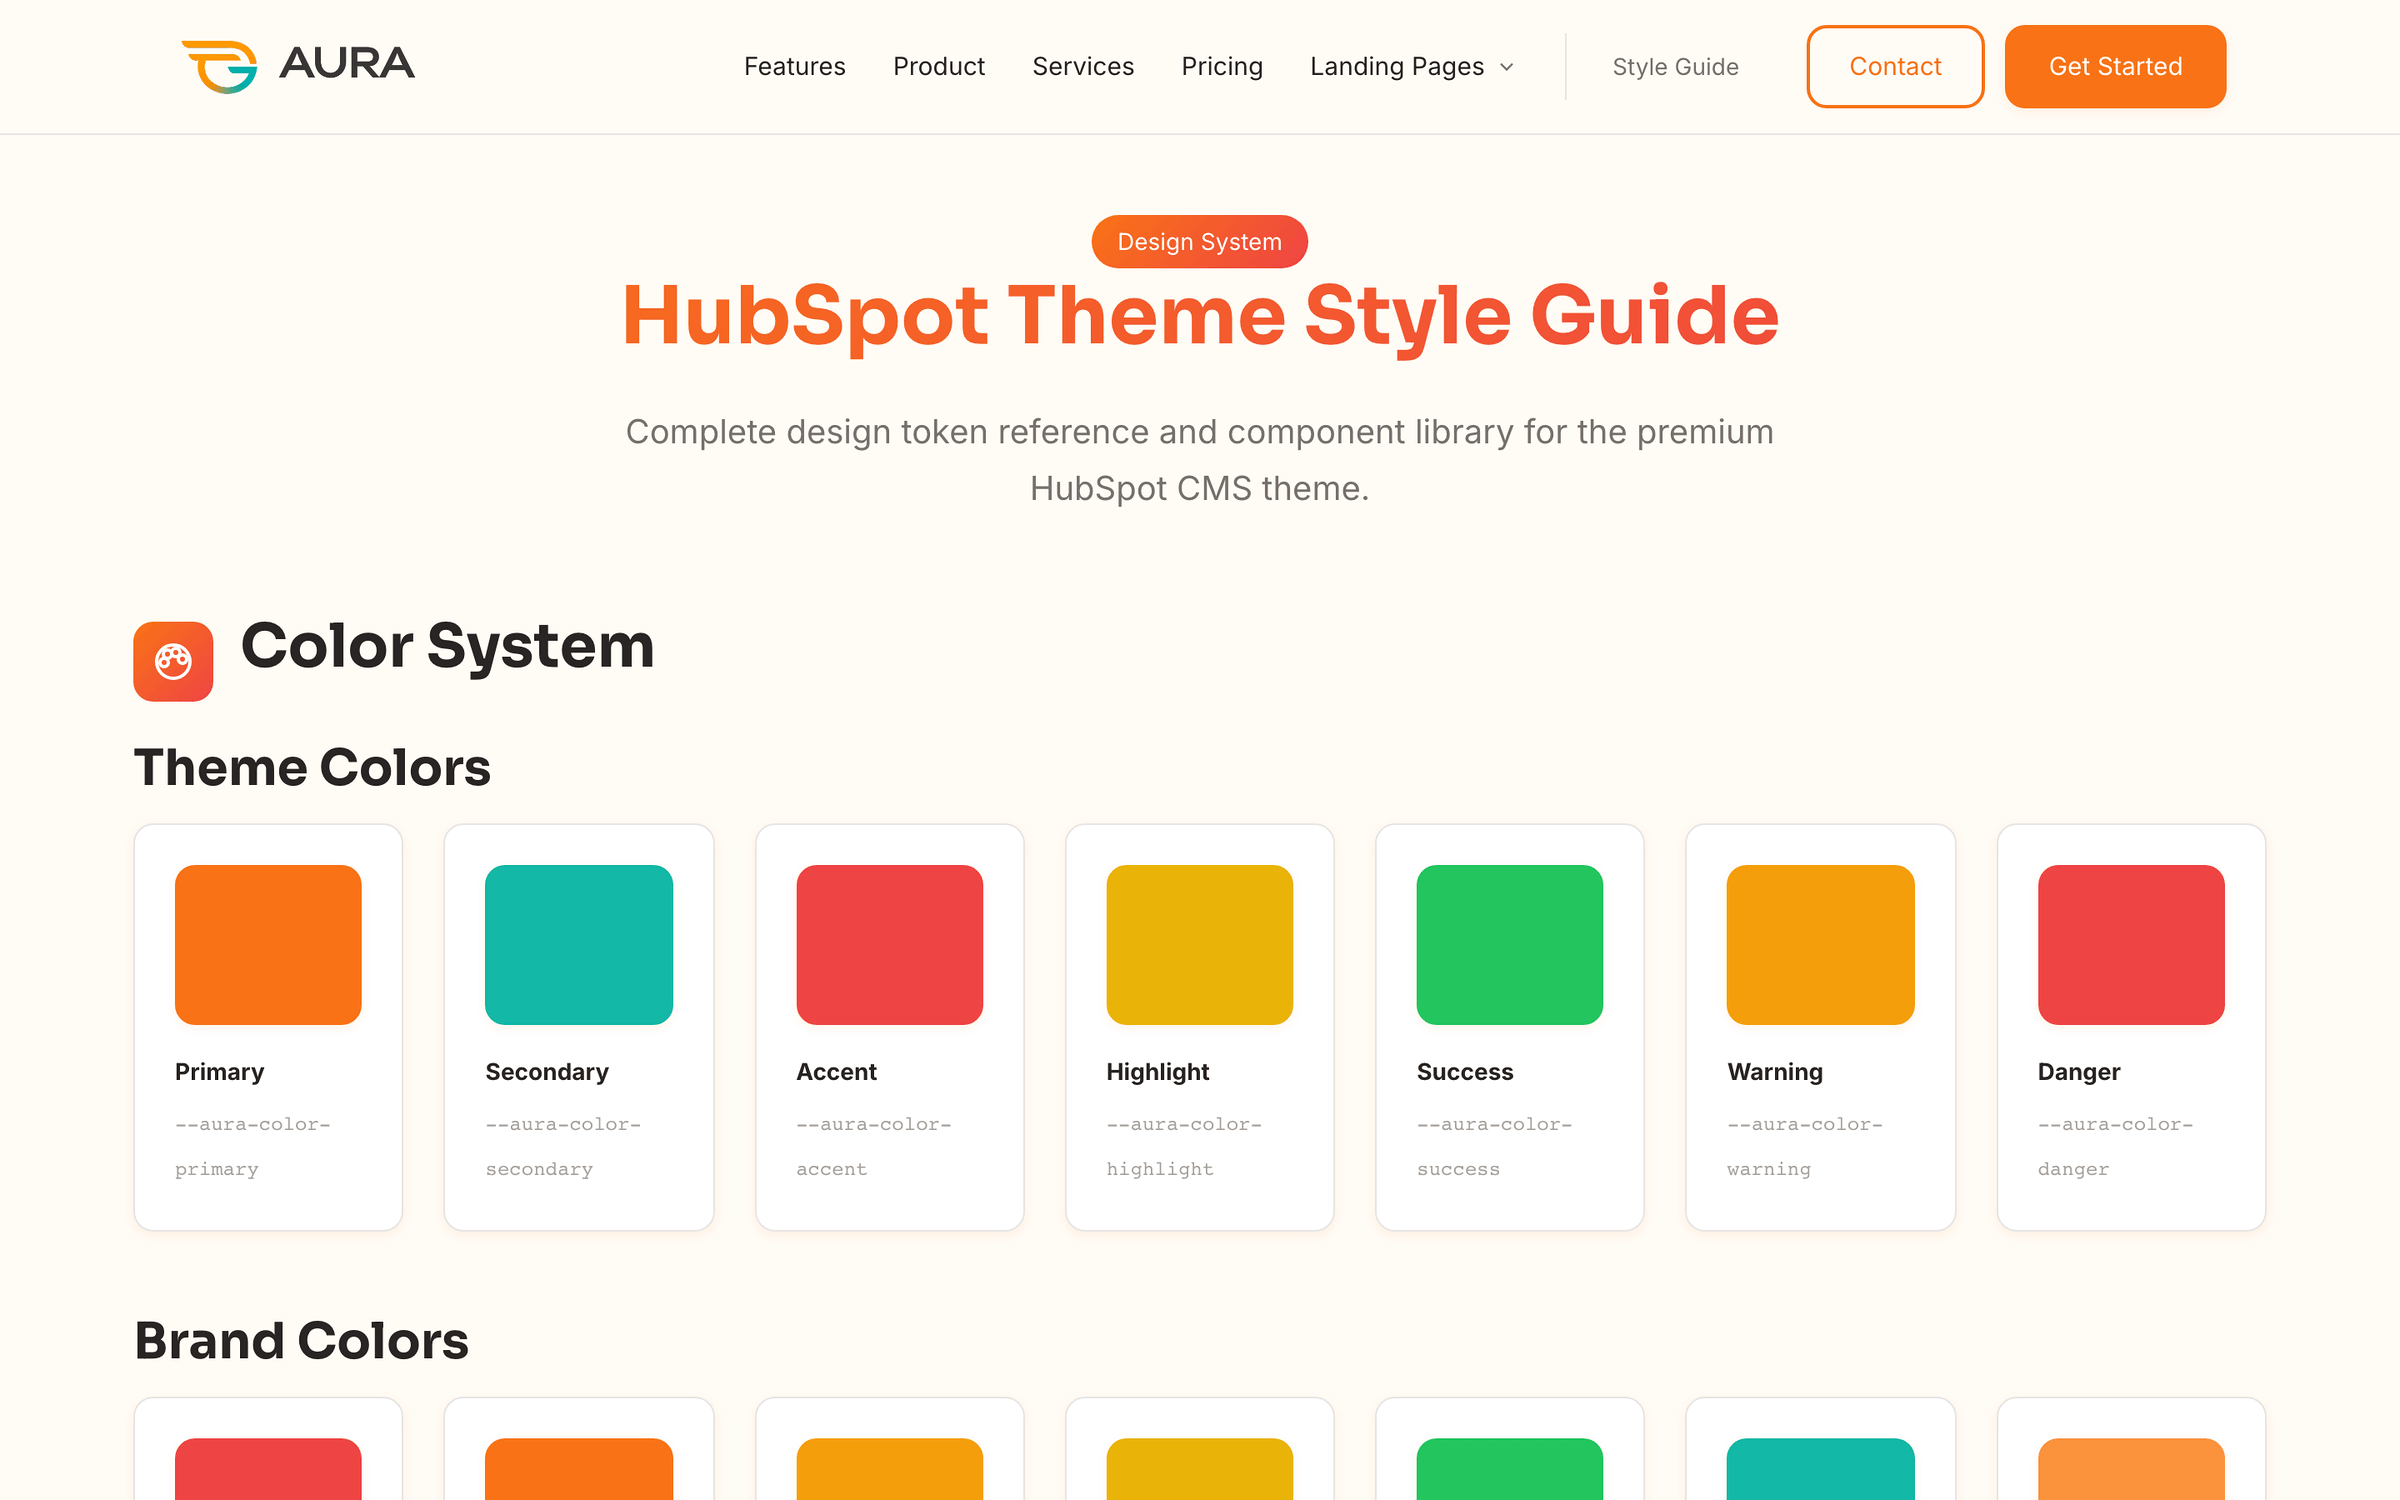2400x1500 pixels.
Task: Click the --aura-color-primary token text
Action: coord(252,1146)
